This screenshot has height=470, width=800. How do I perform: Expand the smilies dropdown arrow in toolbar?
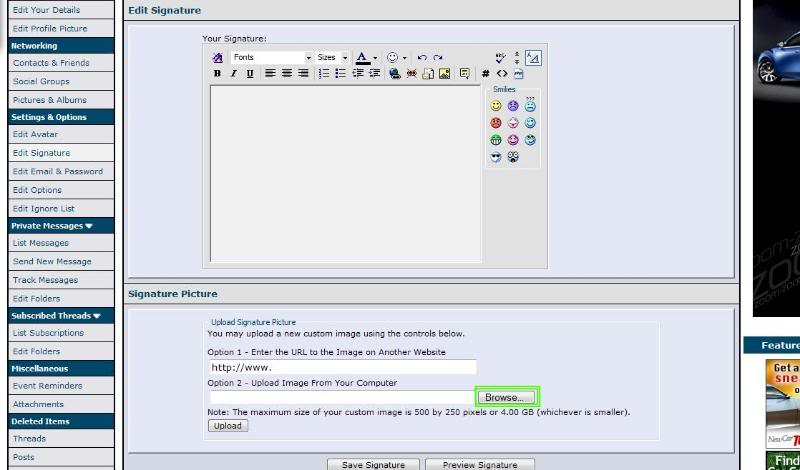[x=405, y=58]
